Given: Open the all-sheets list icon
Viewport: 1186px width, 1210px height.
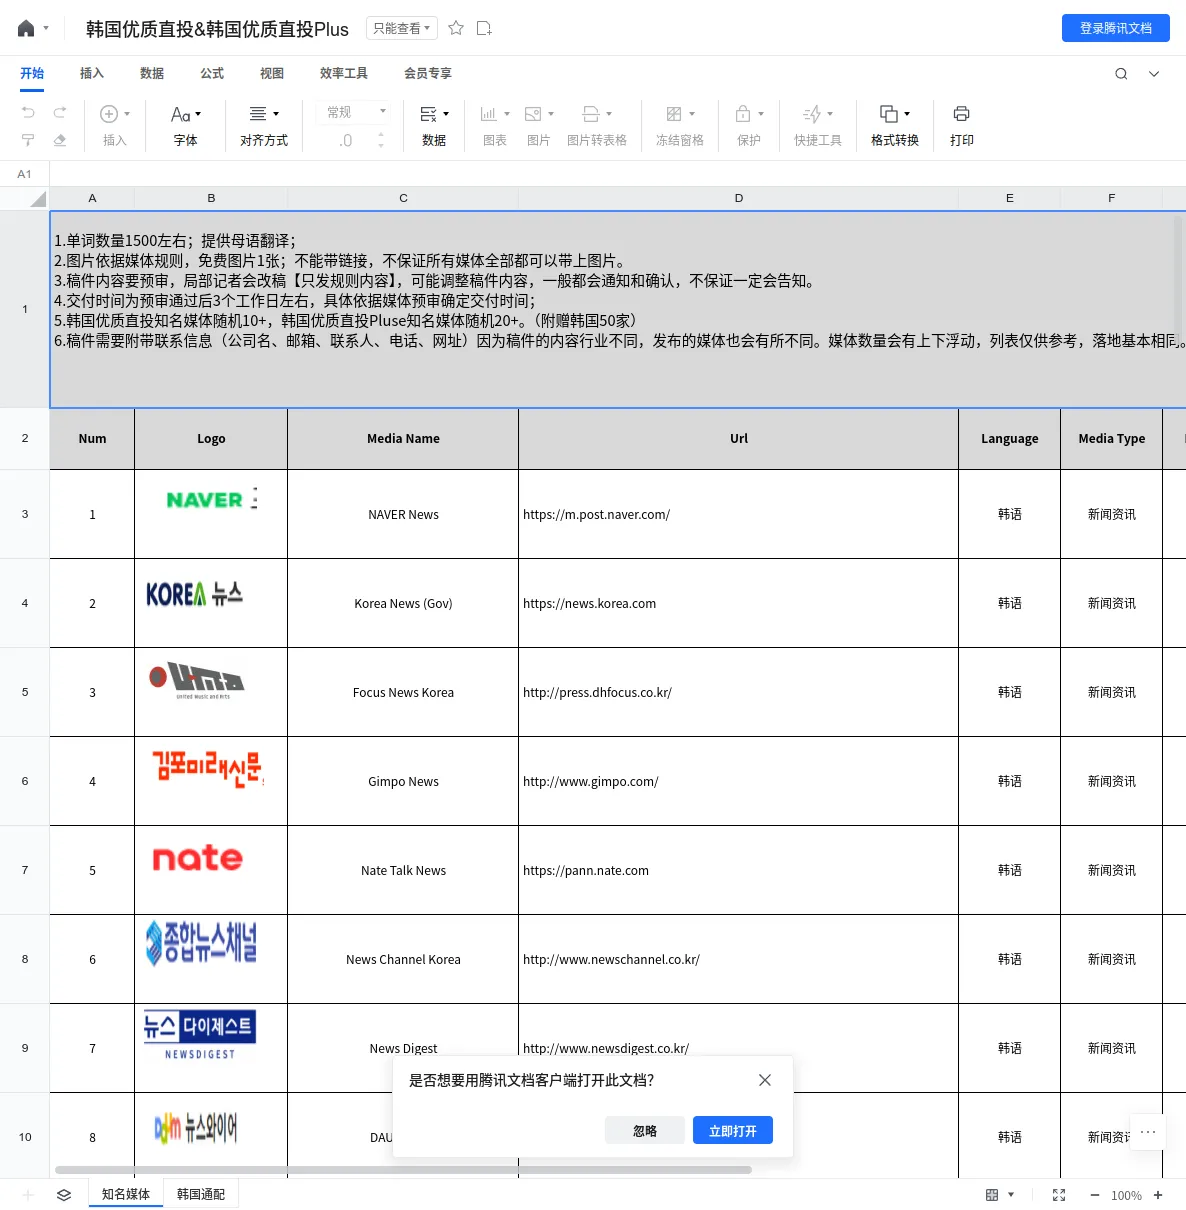Looking at the screenshot, I should 64,1195.
